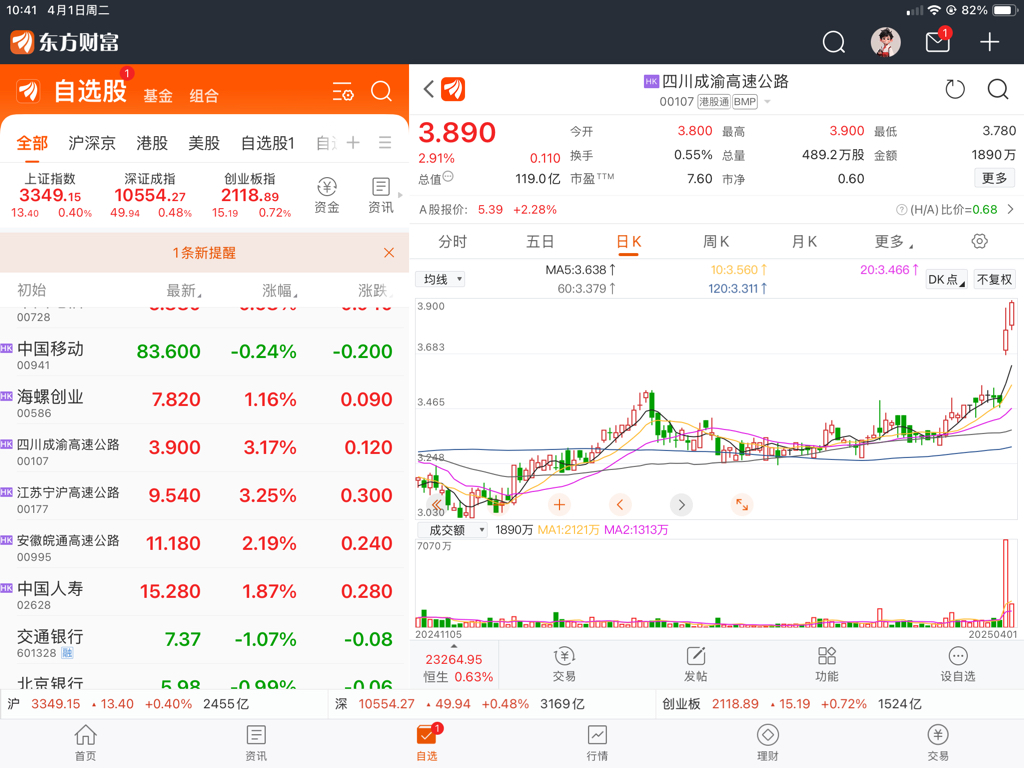Open 不复权 adjustment selector
1024x768 pixels.
click(994, 280)
